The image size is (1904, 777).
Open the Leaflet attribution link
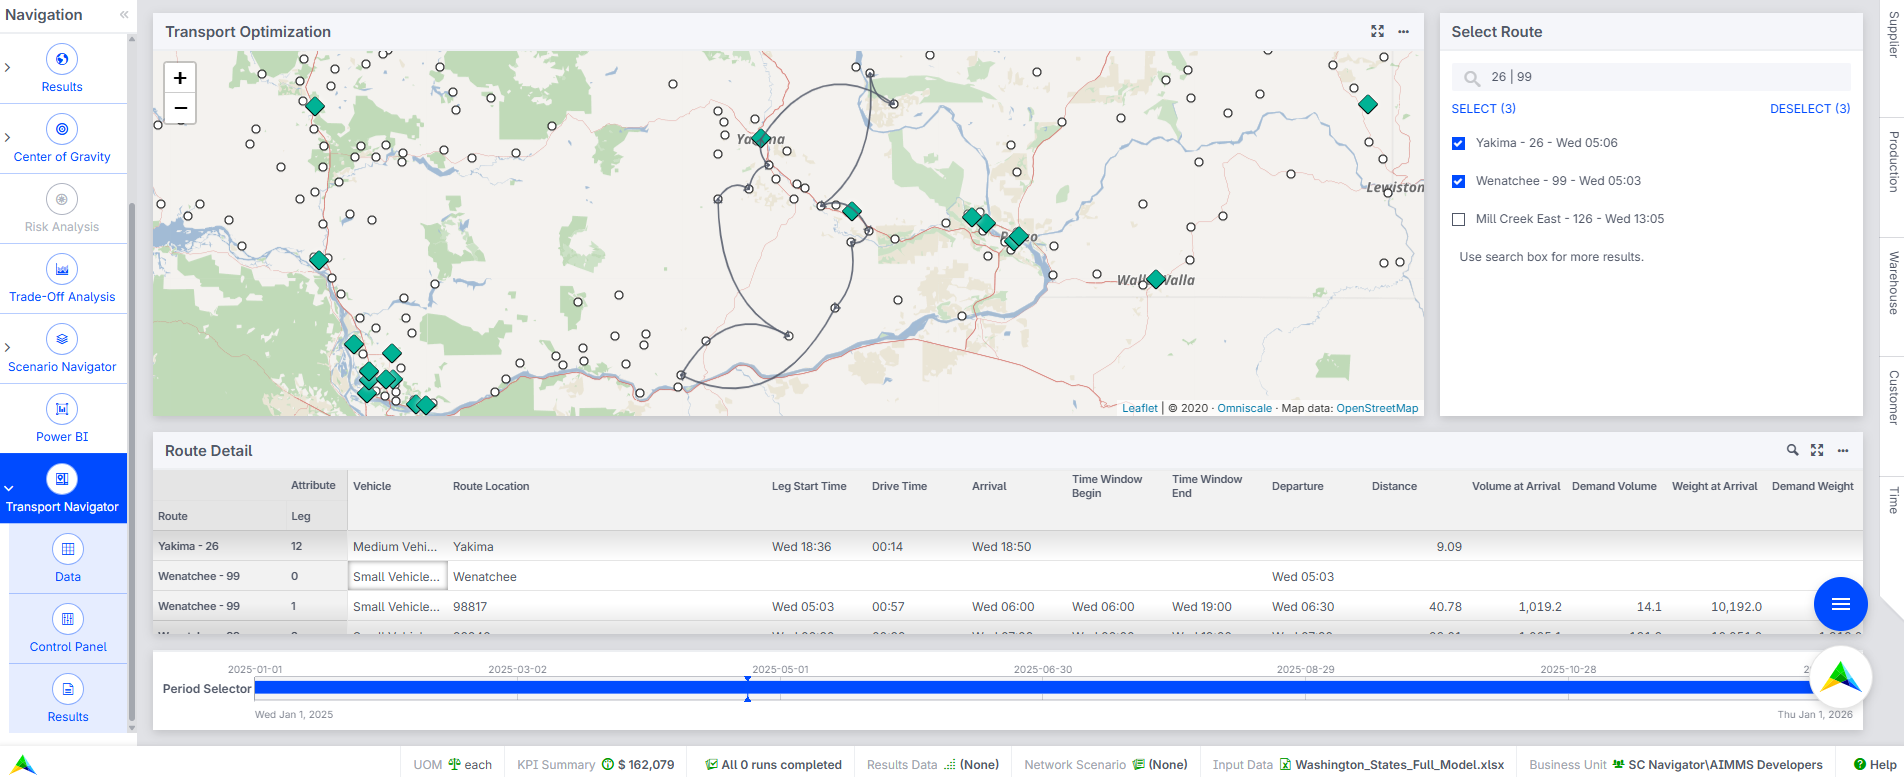tap(1140, 408)
